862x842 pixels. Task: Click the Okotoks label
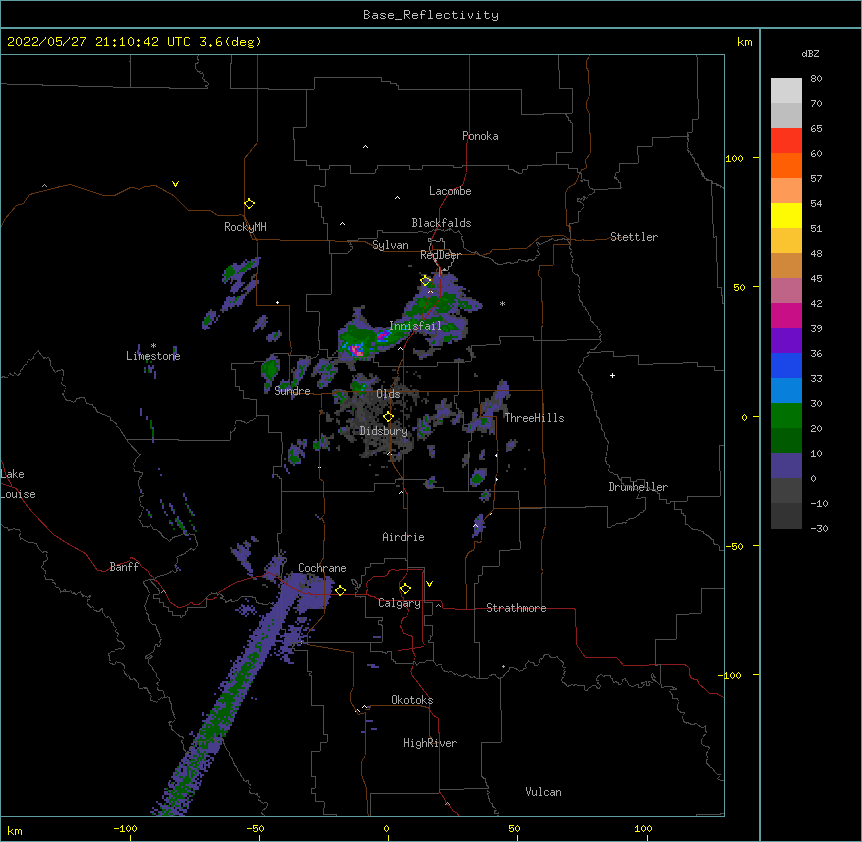412,700
